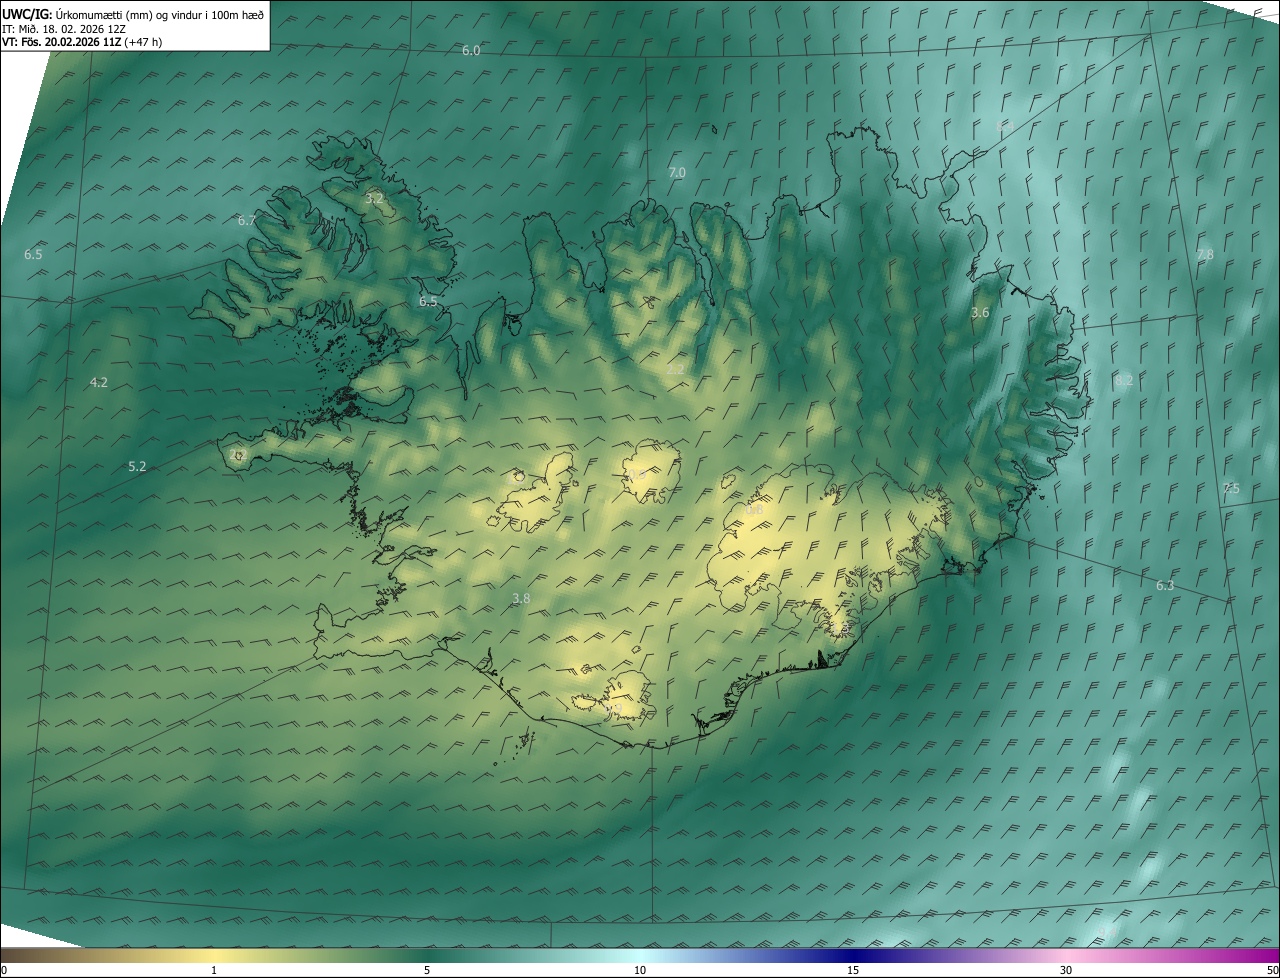Click the 0.8 value on Vatnajökull glacier
The width and height of the screenshot is (1280, 978).
click(x=754, y=510)
